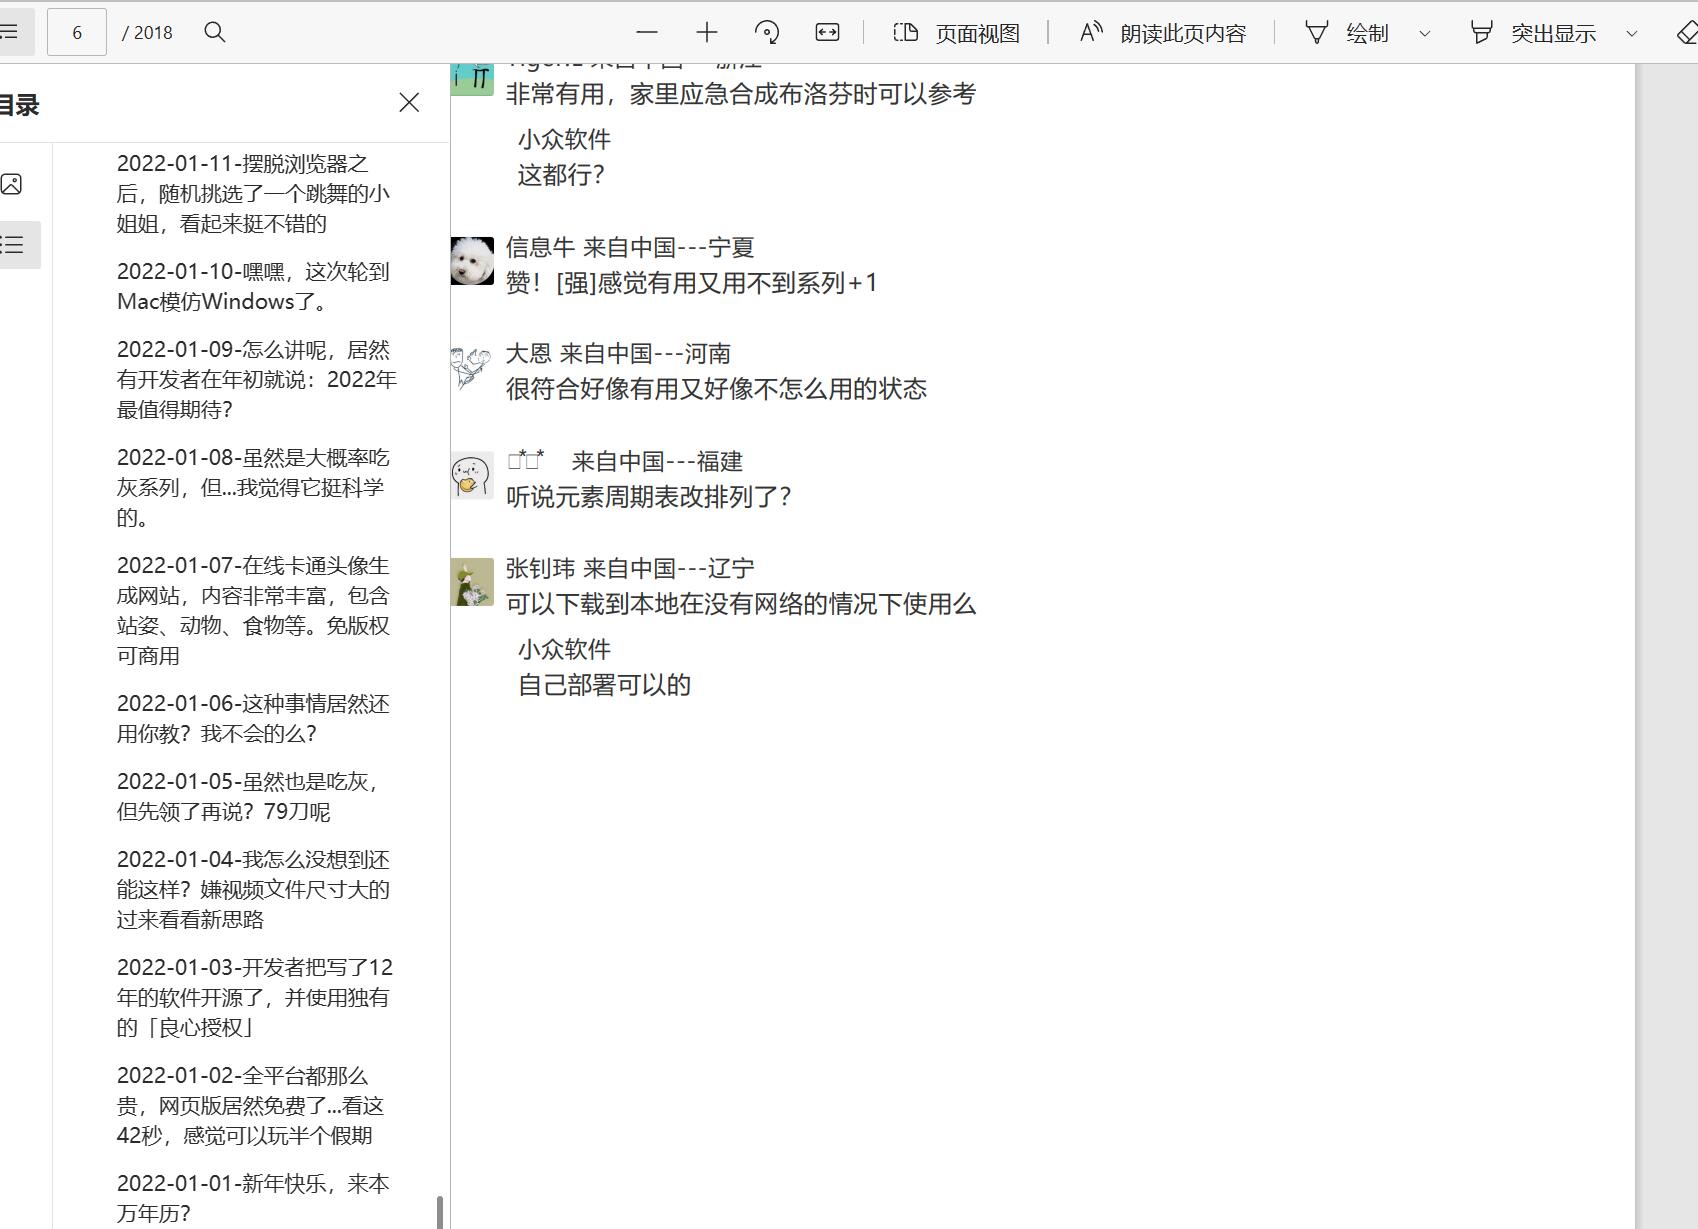Rotate the page using rotate icon
The height and width of the screenshot is (1229, 1698).
pyautogui.click(x=767, y=32)
